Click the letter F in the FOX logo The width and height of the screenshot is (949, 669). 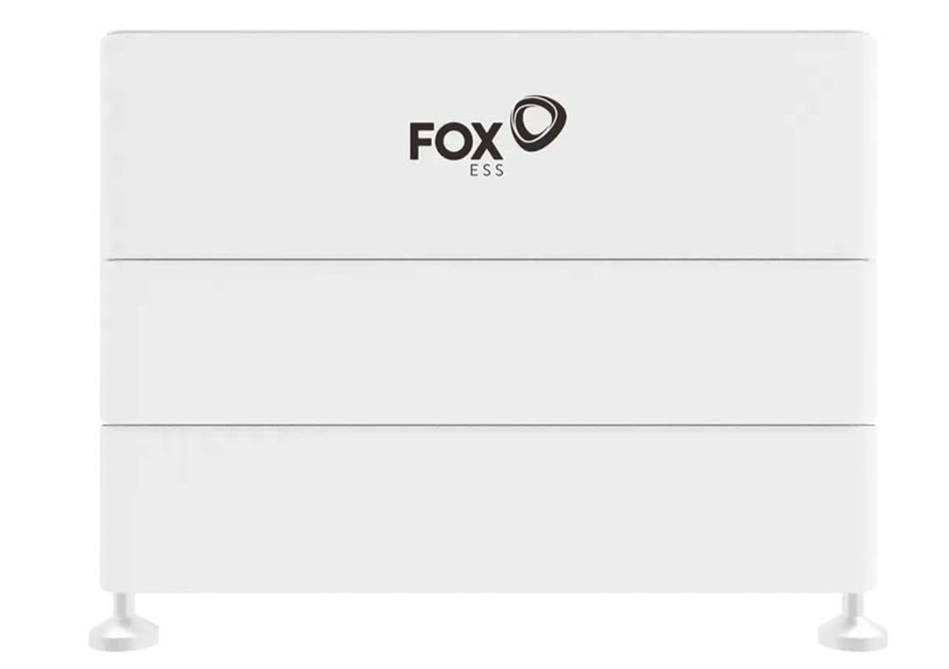pyautogui.click(x=421, y=142)
